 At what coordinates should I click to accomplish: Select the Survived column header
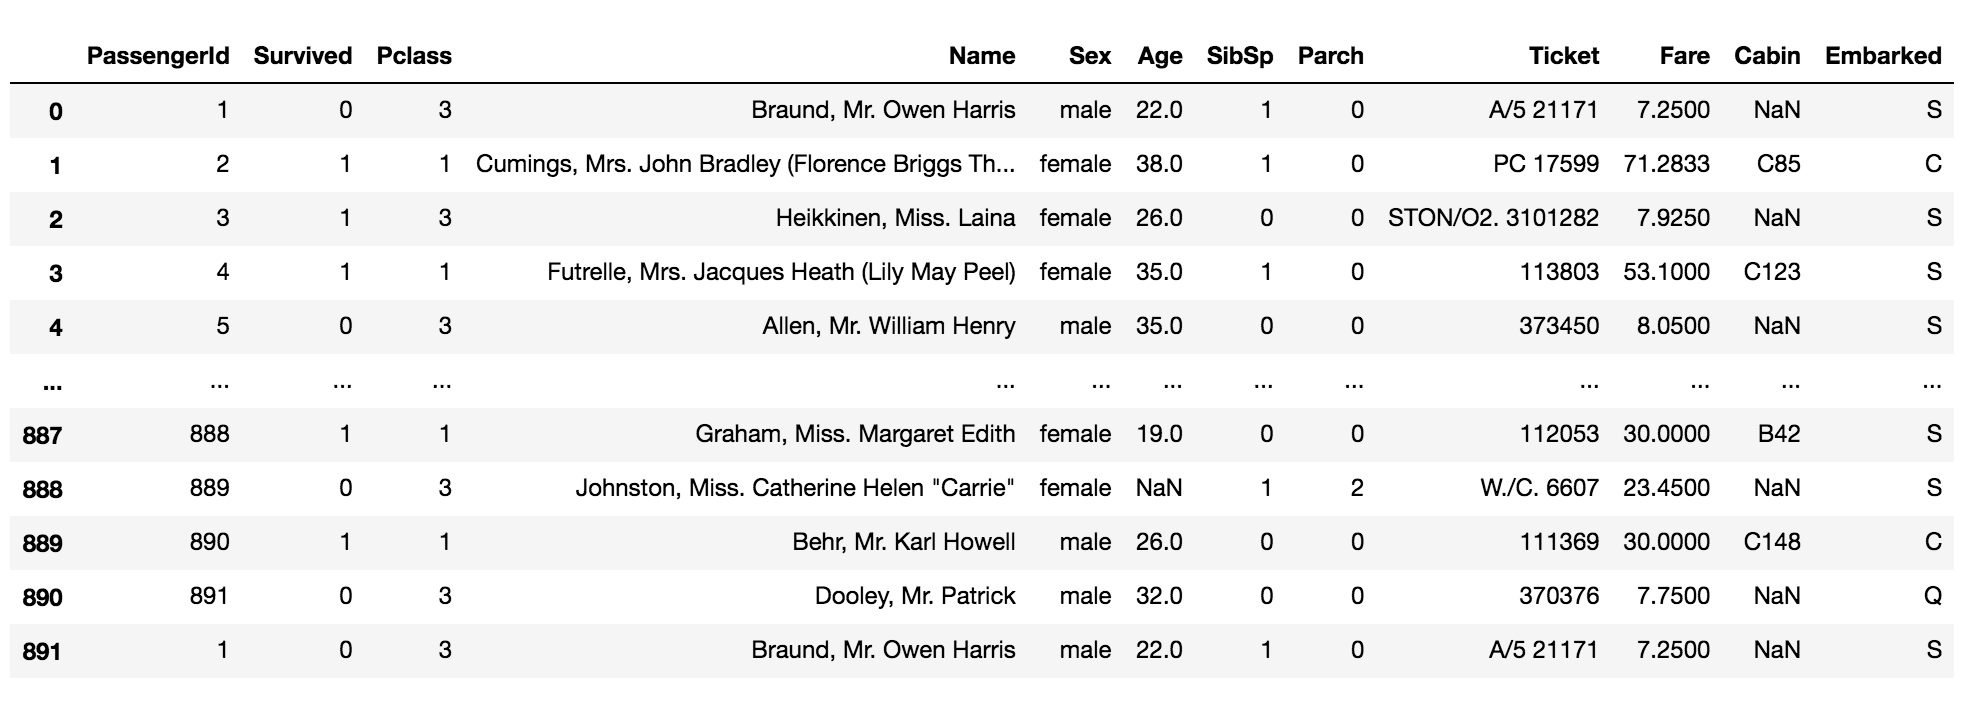pos(302,56)
